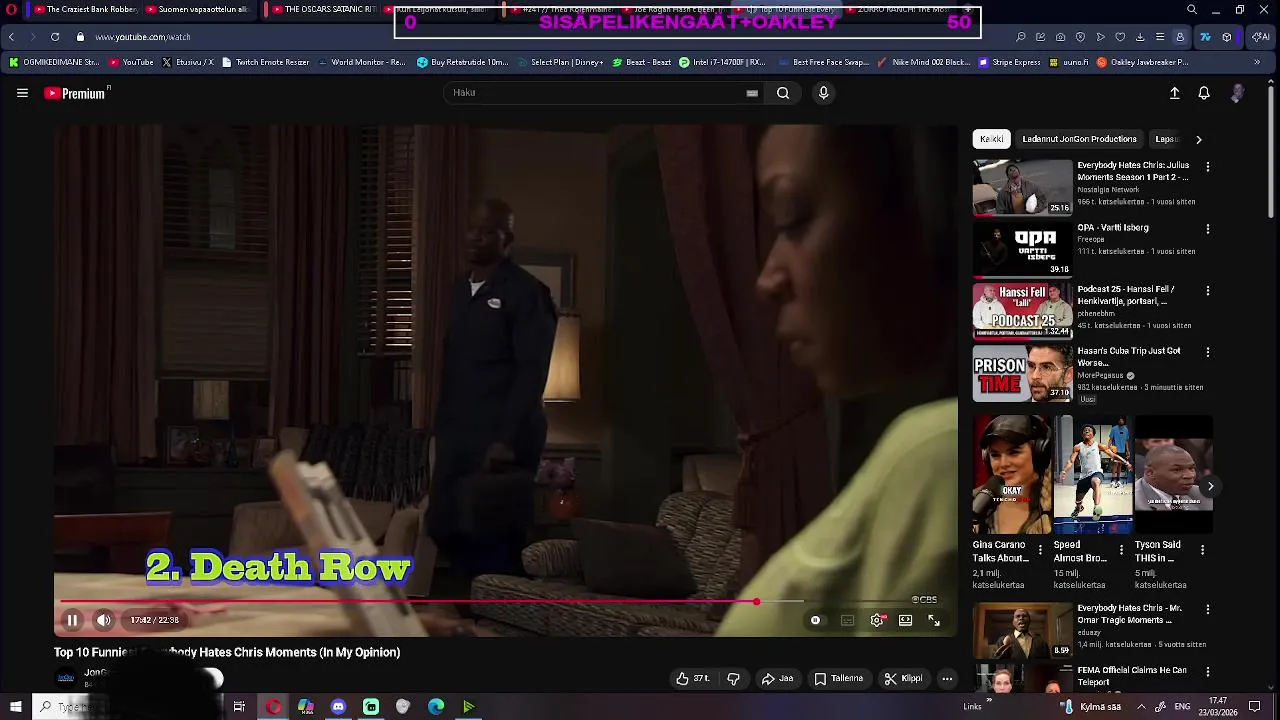Open the player settings gear
The image size is (1280, 720).
click(877, 620)
